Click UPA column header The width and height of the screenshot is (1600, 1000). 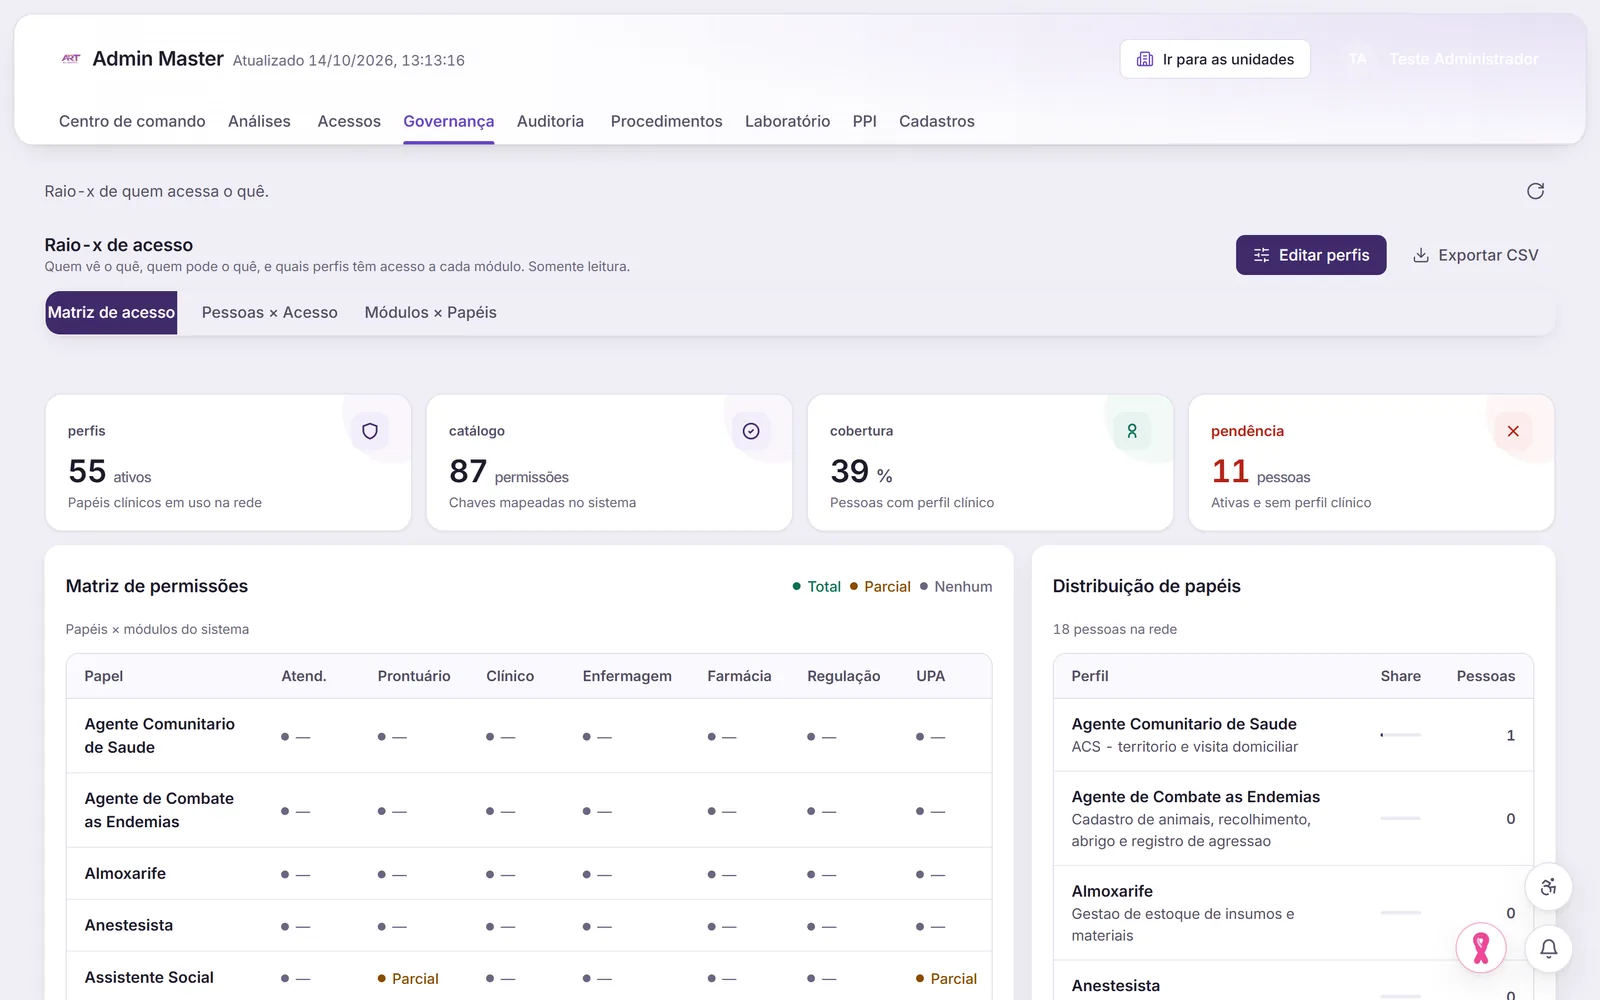point(930,676)
